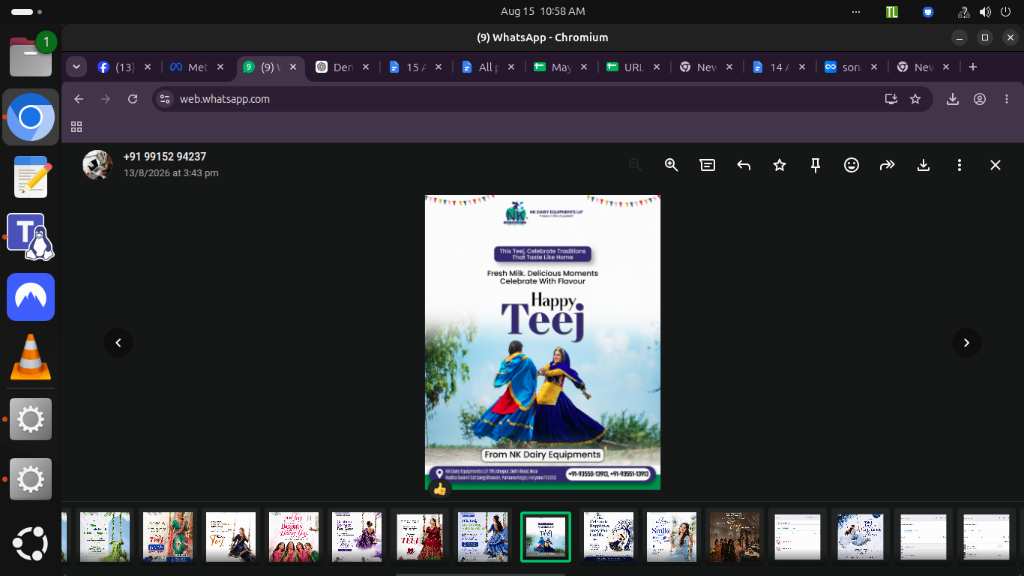This screenshot has height=576, width=1024.
Task: Select the red saree thumbnail in the bottom strip
Action: pyautogui.click(x=419, y=537)
